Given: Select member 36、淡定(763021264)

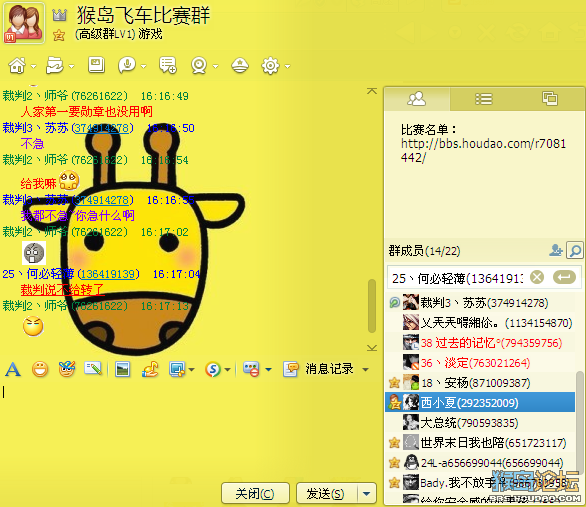Looking at the screenshot, I should (480, 363).
